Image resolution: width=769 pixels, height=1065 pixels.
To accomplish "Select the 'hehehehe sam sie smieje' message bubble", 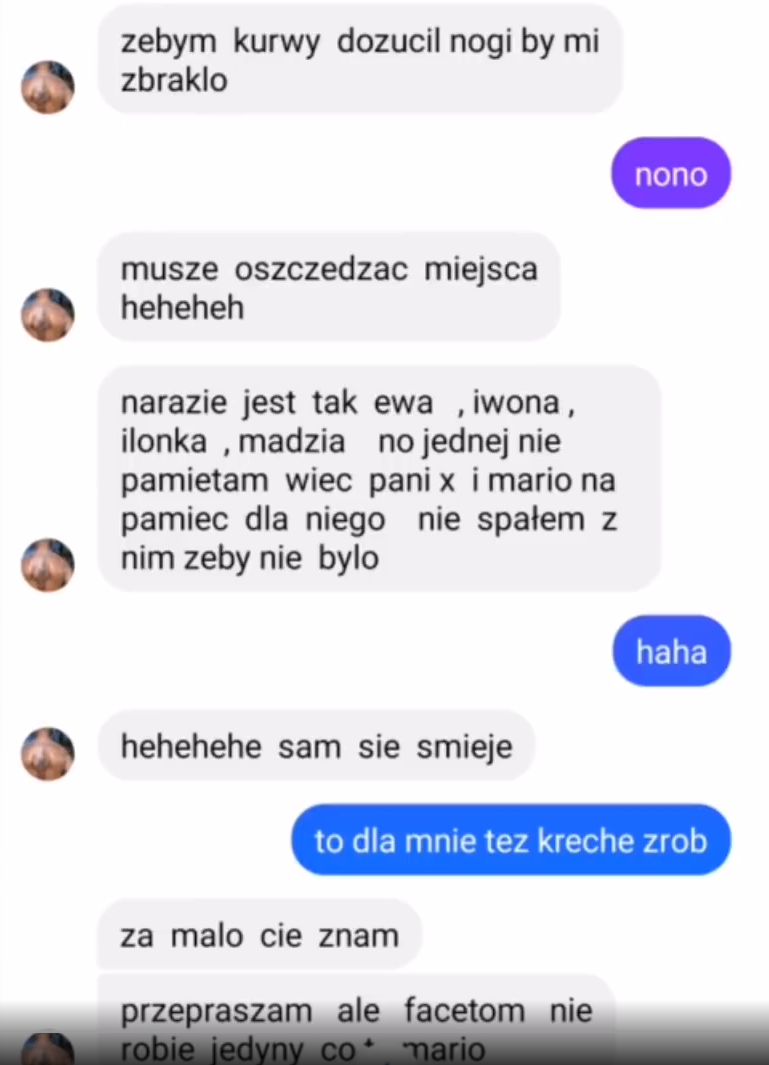I will pyautogui.click(x=316, y=746).
